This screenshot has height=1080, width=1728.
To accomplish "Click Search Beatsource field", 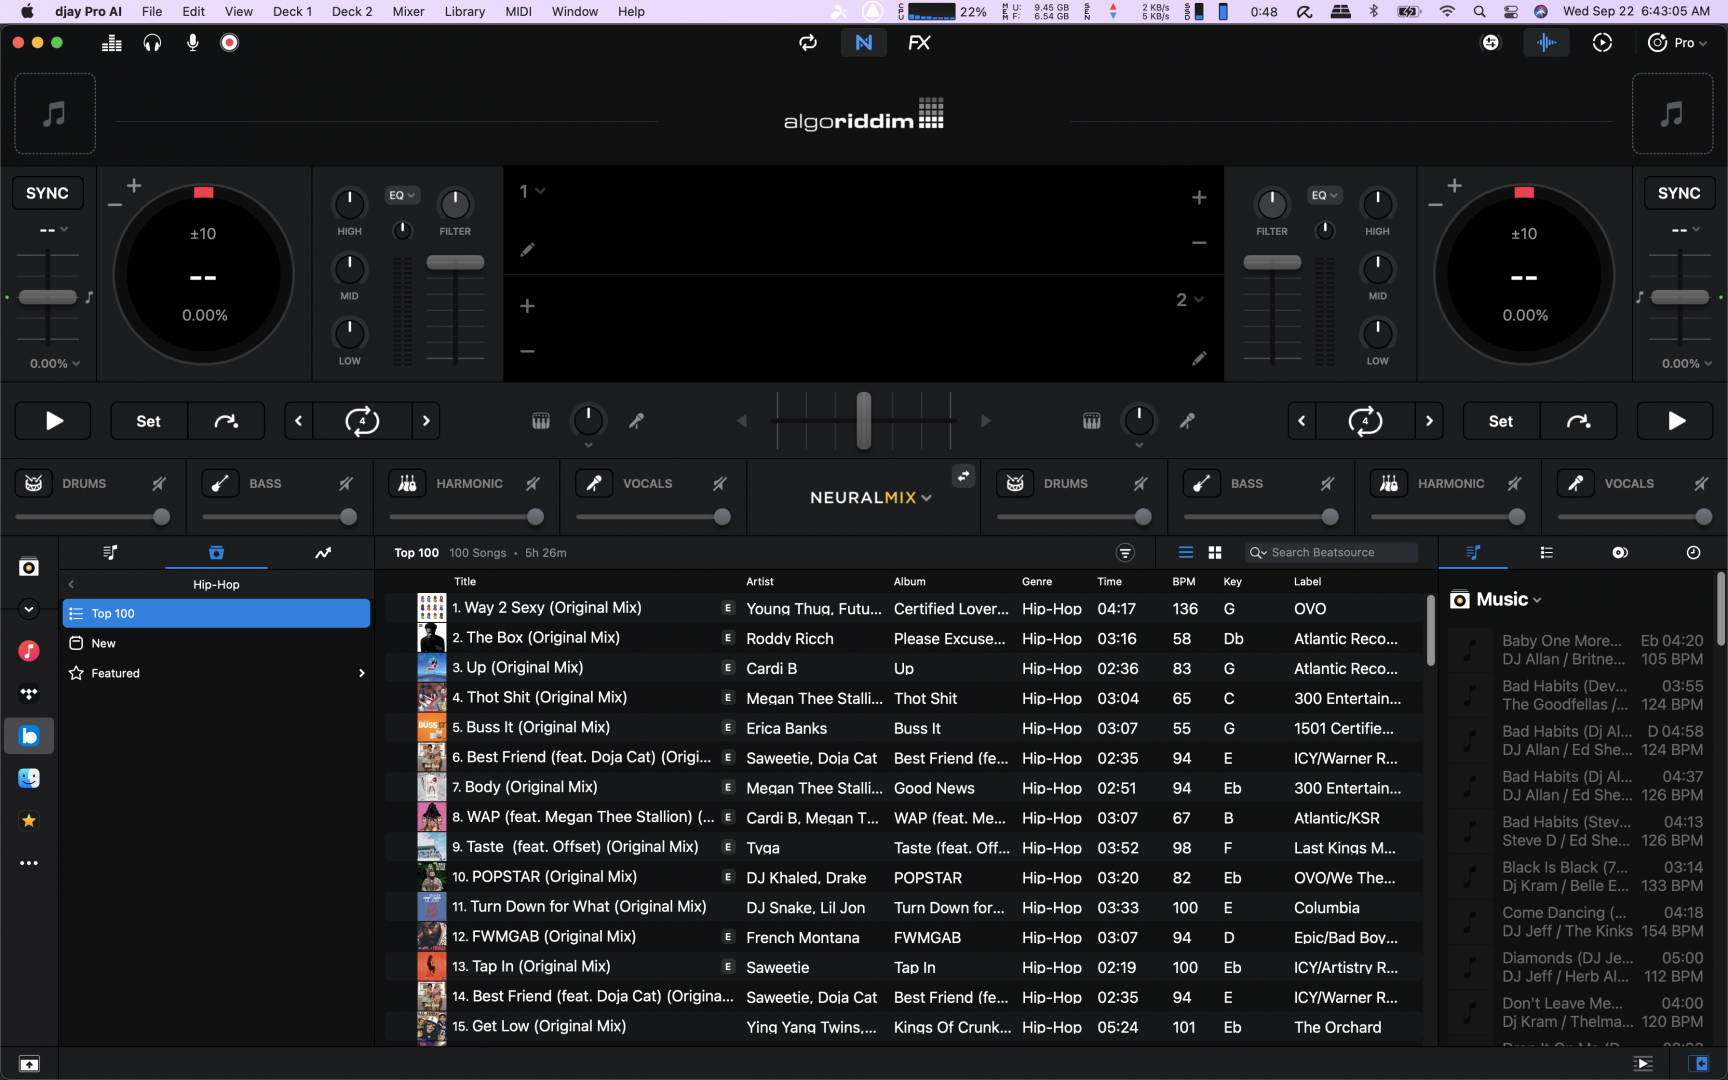I will [1331, 552].
